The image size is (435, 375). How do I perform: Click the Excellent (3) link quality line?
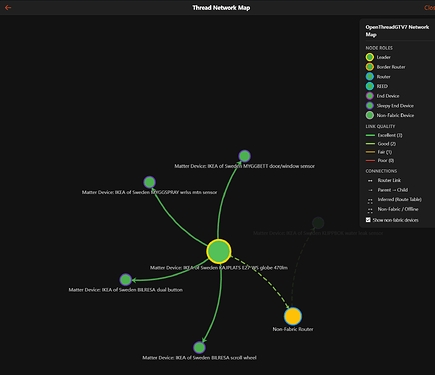click(x=370, y=135)
